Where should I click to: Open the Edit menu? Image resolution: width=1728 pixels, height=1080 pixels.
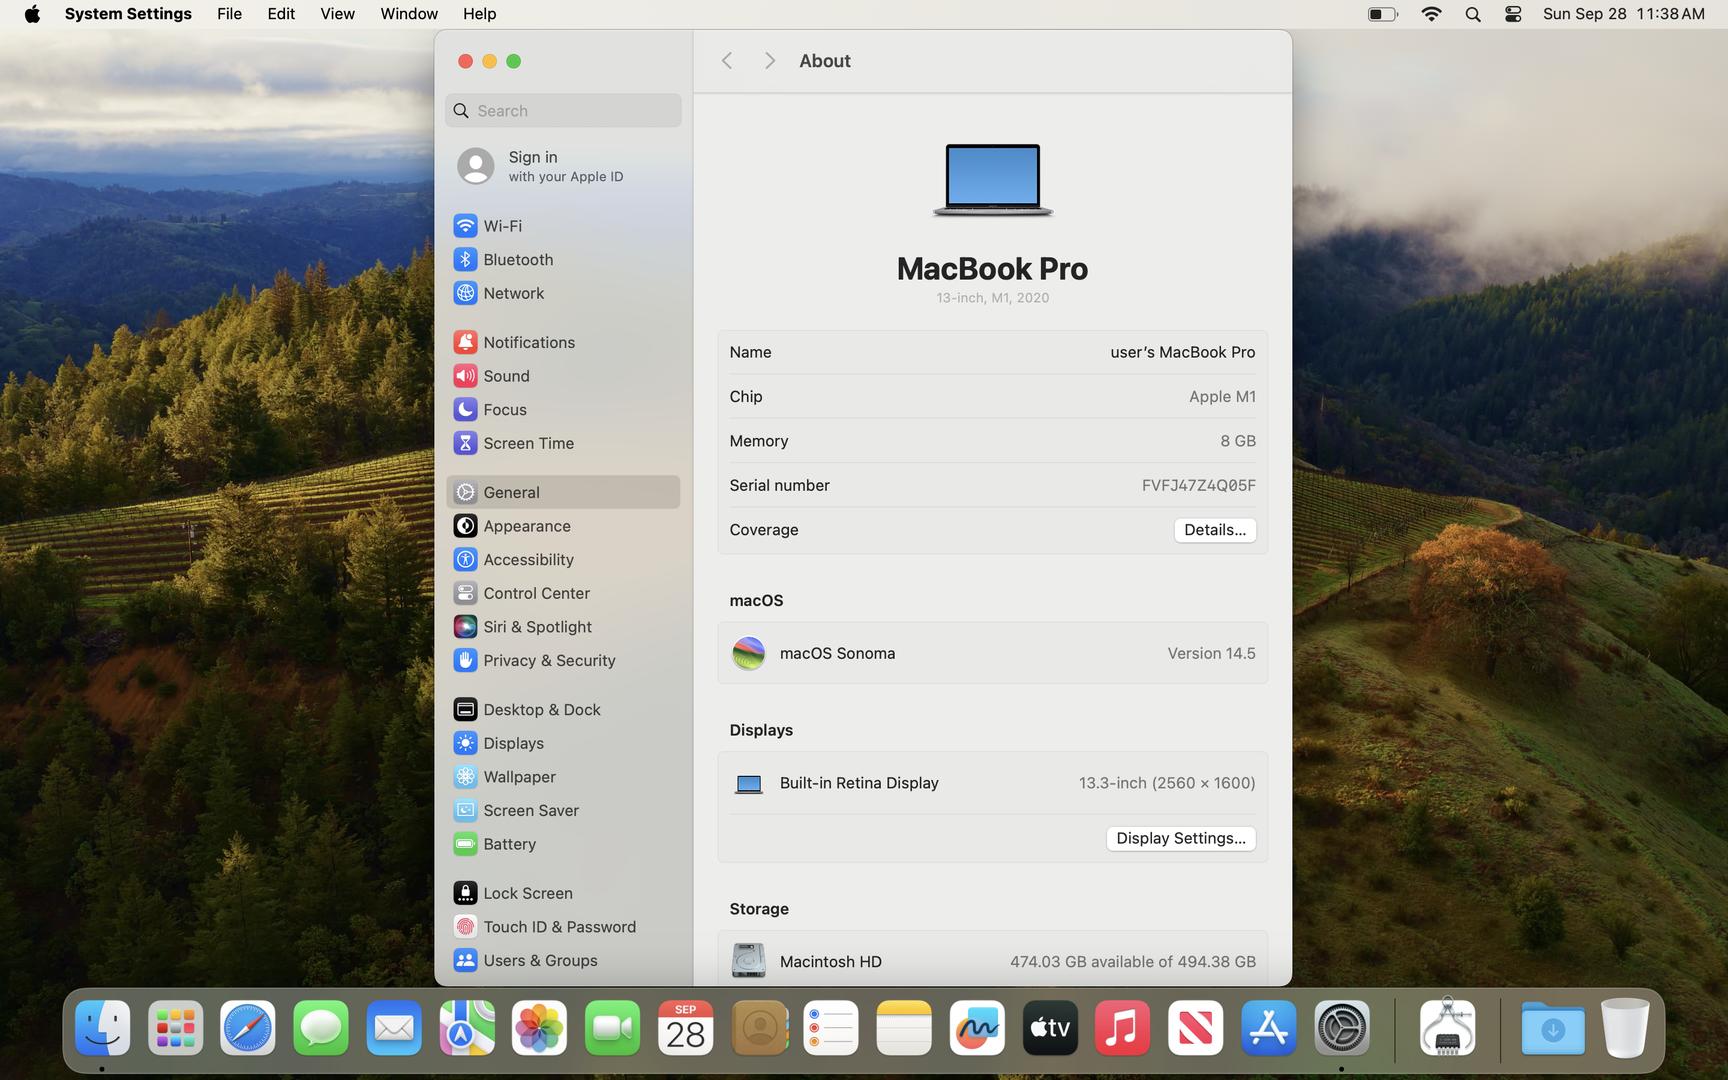coord(281,14)
